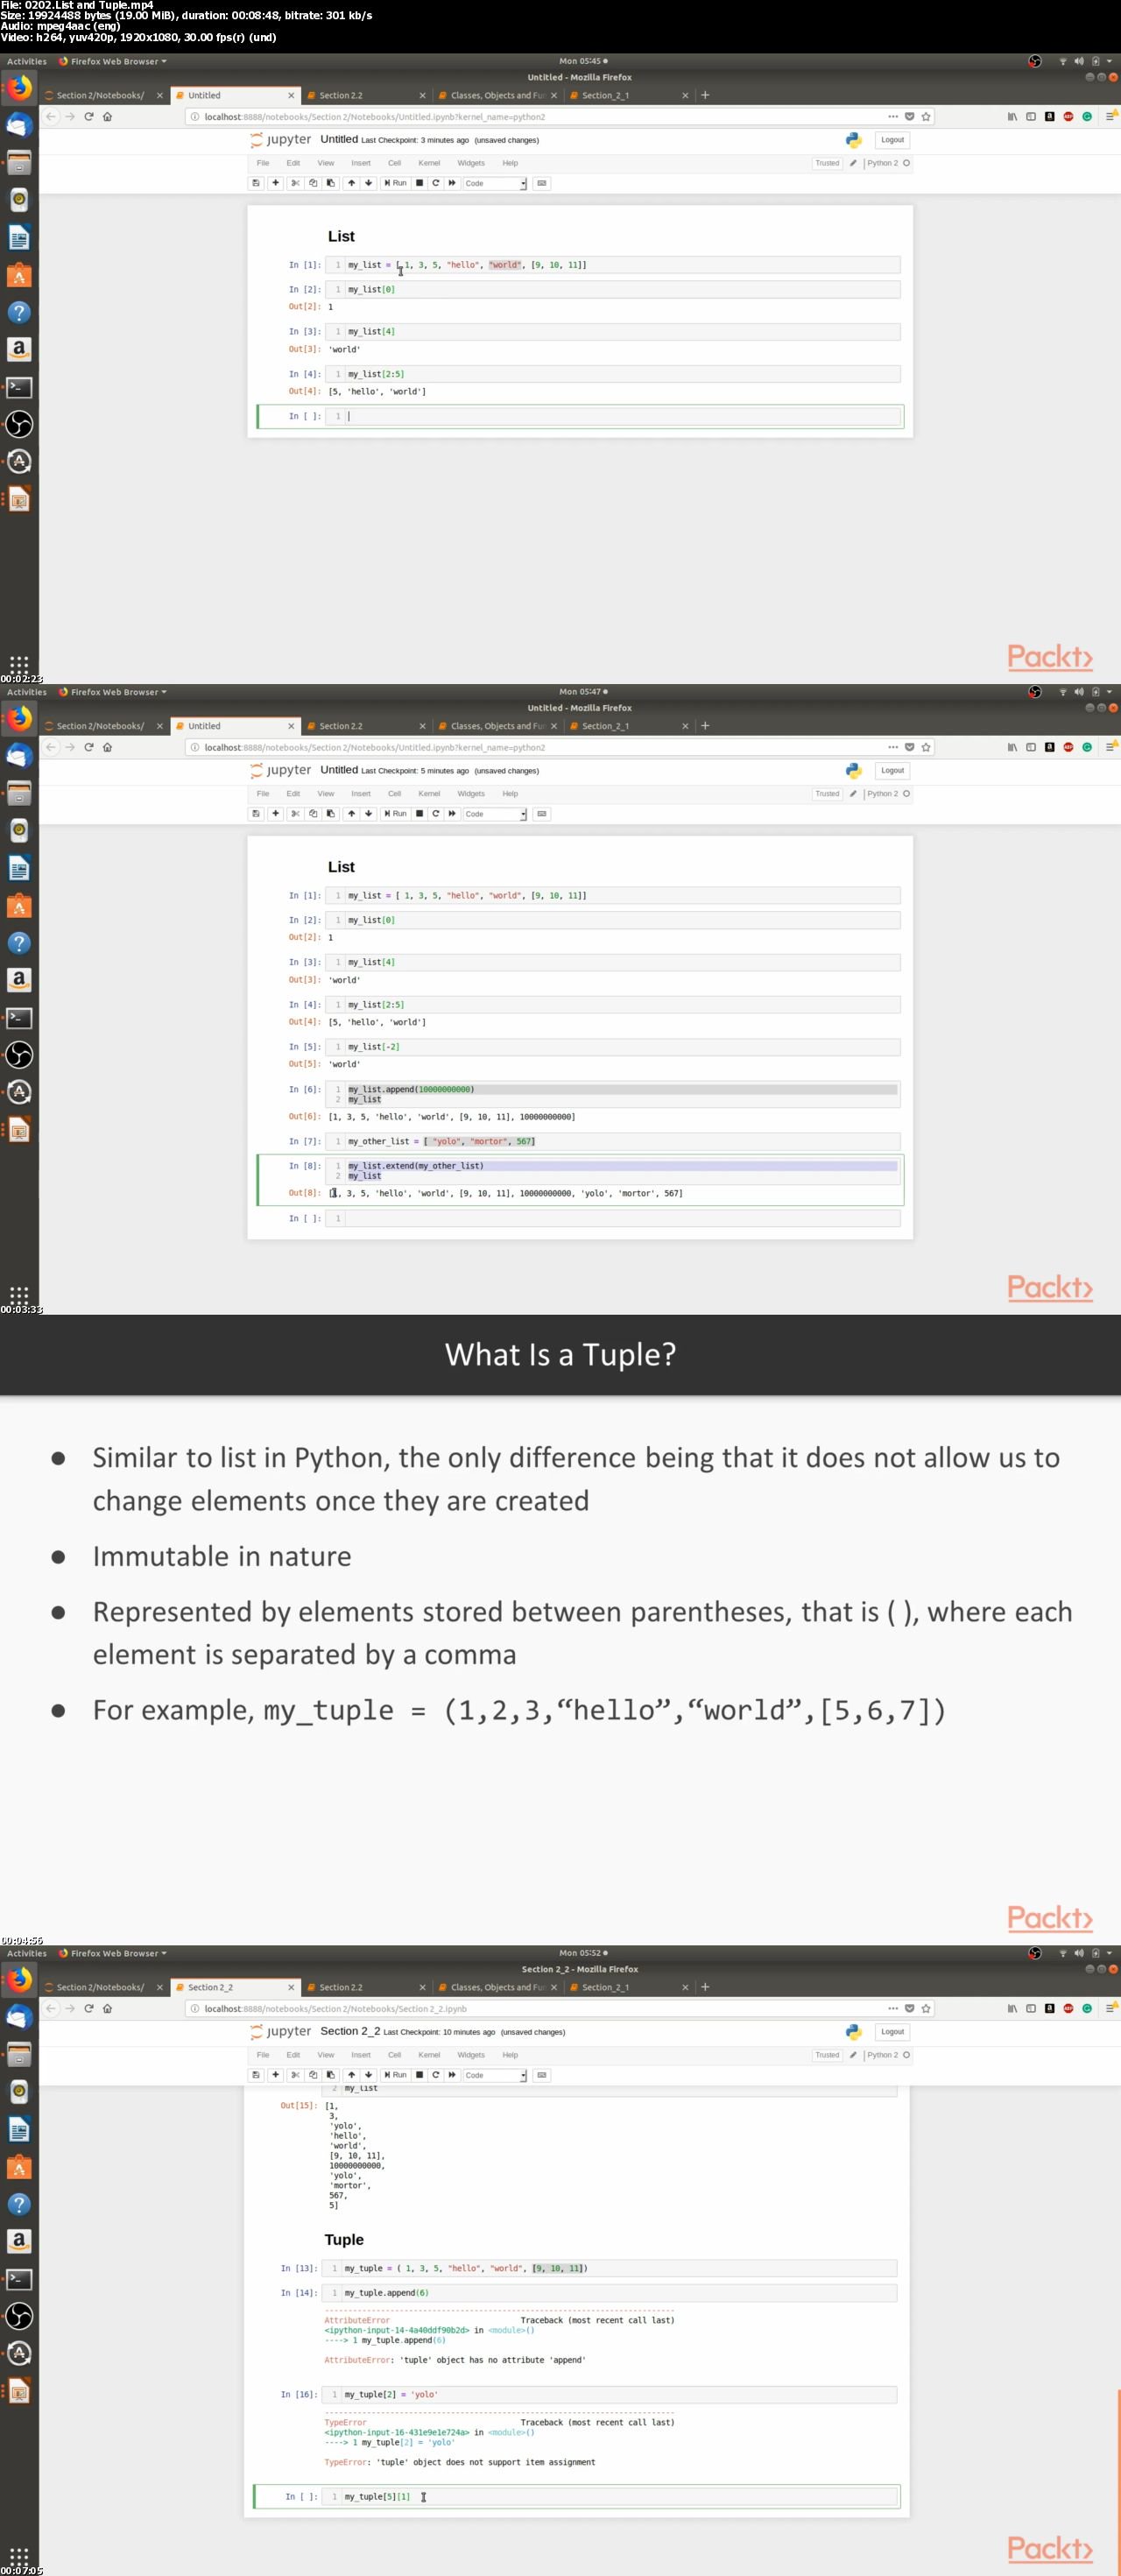The height and width of the screenshot is (2576, 1121).
Task: Click the scissors cut-cell icon in Mon 05:45 frame
Action: point(295,183)
